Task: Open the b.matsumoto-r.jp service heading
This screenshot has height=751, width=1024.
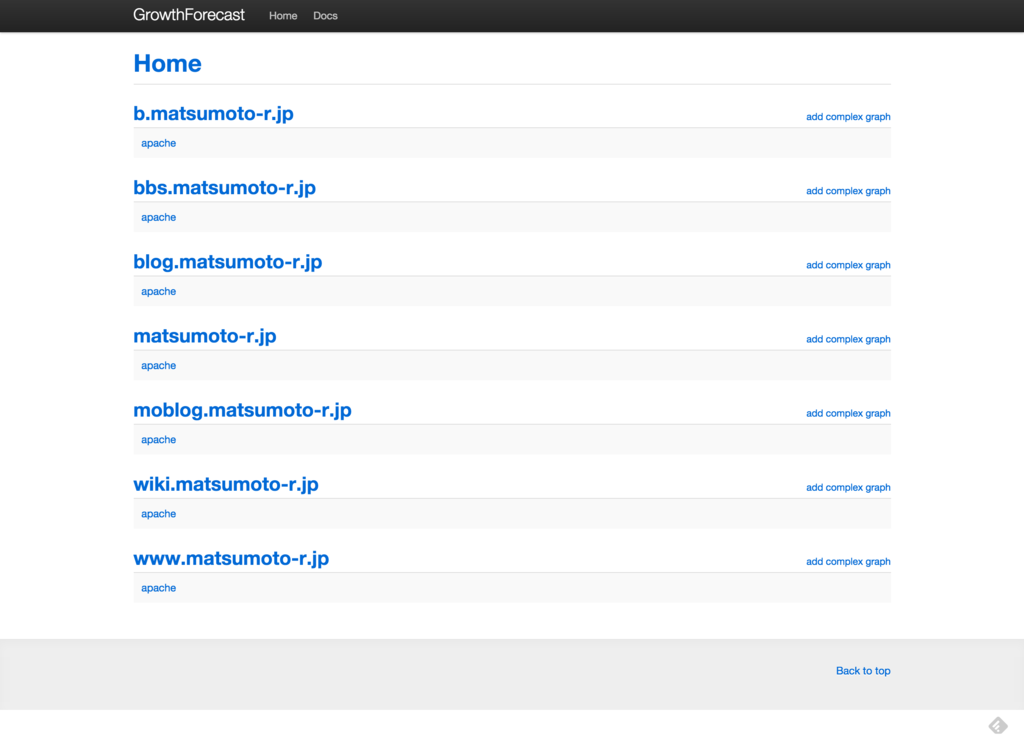Action: (x=214, y=114)
